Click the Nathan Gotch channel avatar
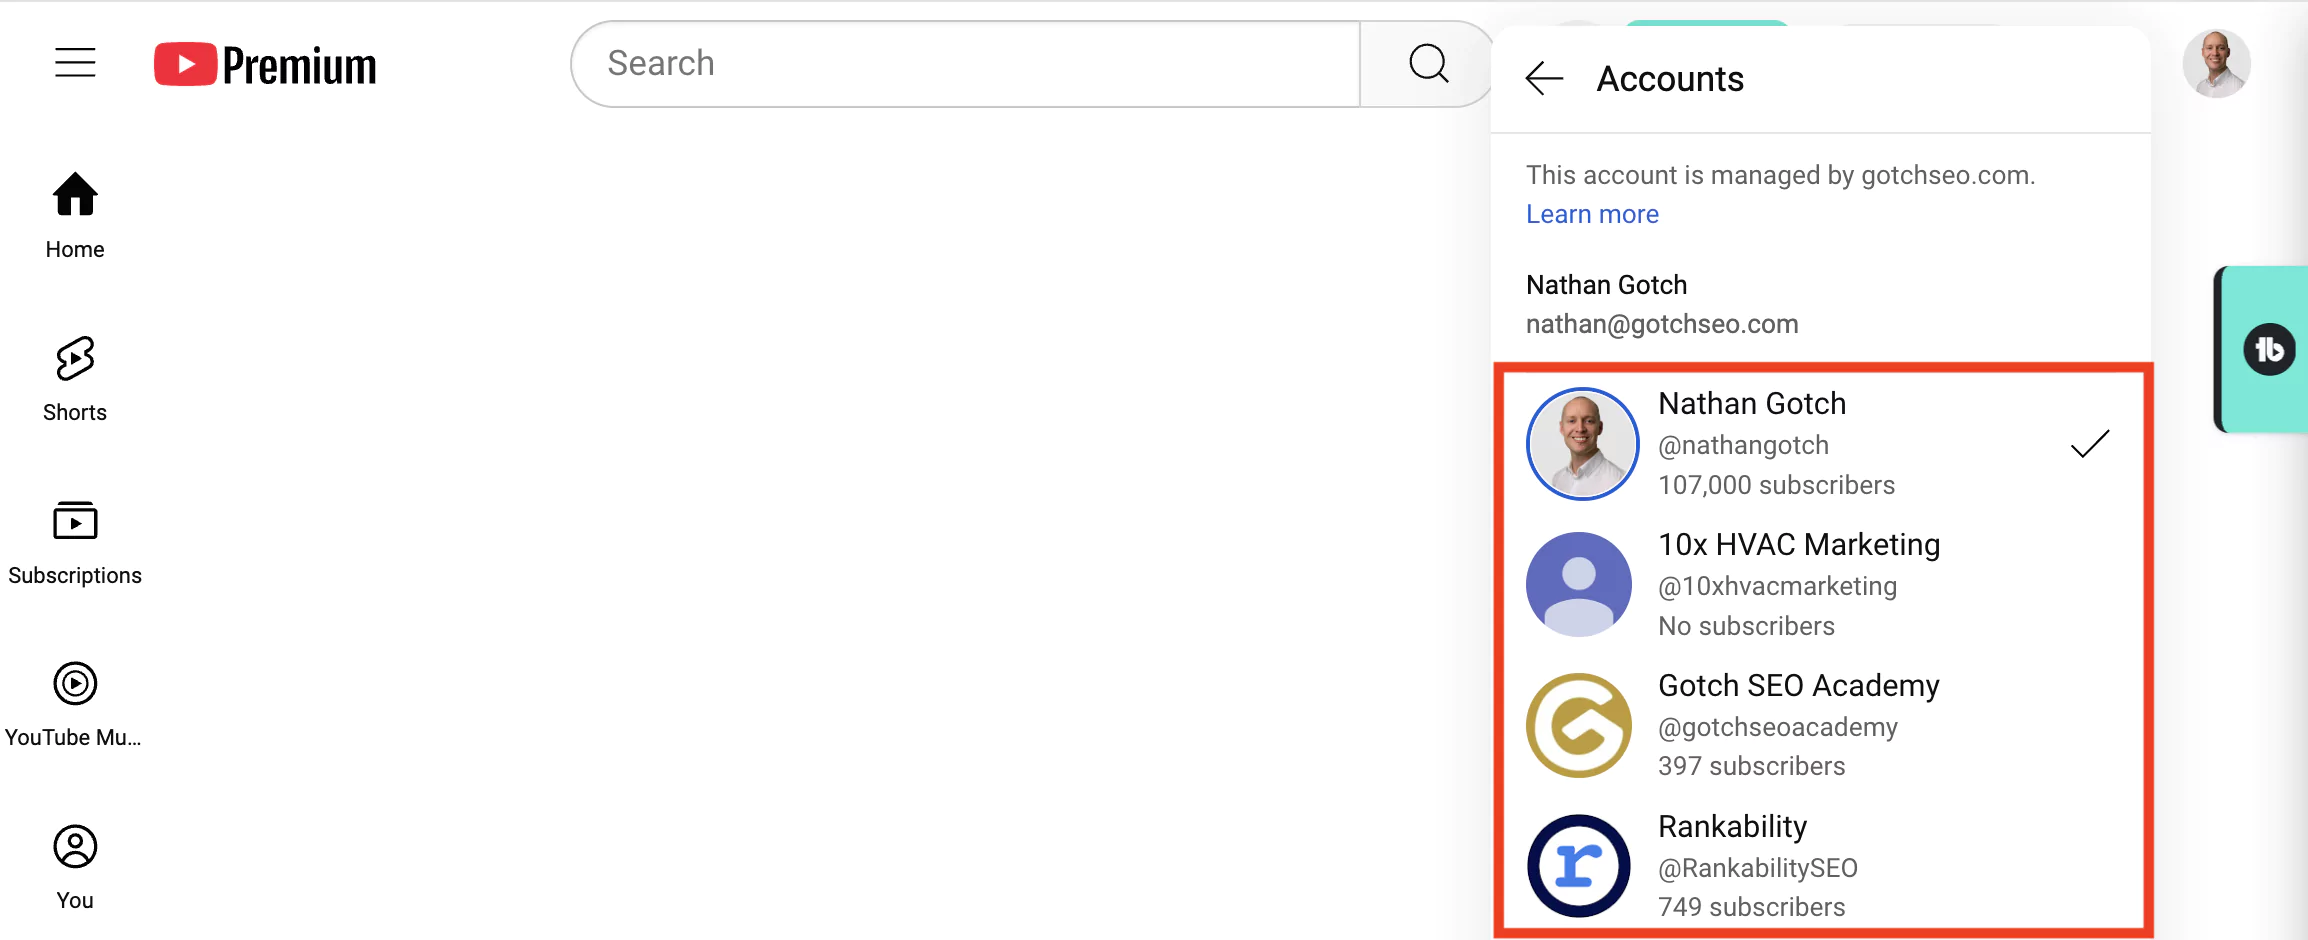This screenshot has height=940, width=2308. (x=1582, y=443)
